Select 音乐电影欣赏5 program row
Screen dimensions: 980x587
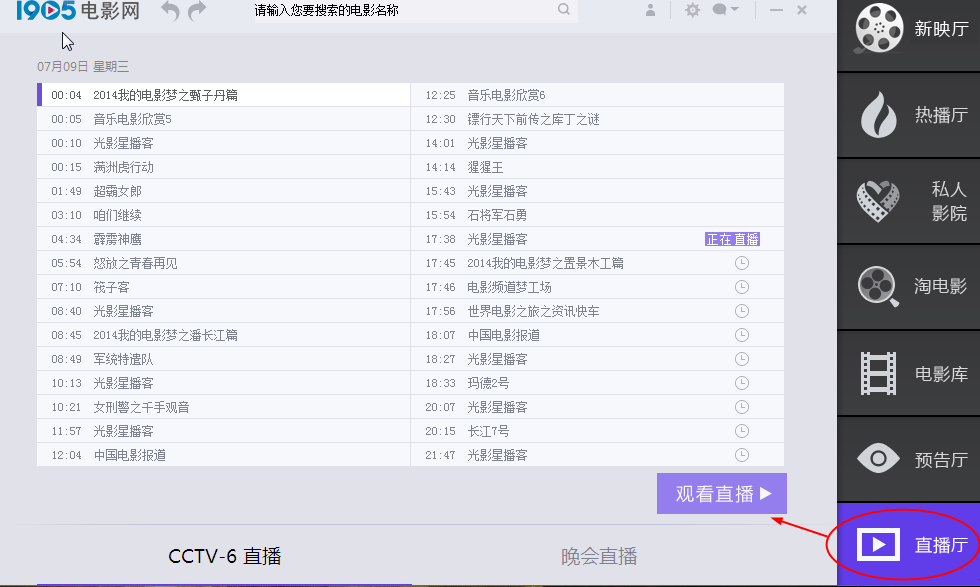click(223, 119)
